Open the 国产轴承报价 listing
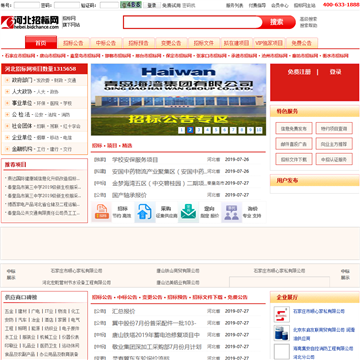The image size is (360, 360). click(129, 195)
